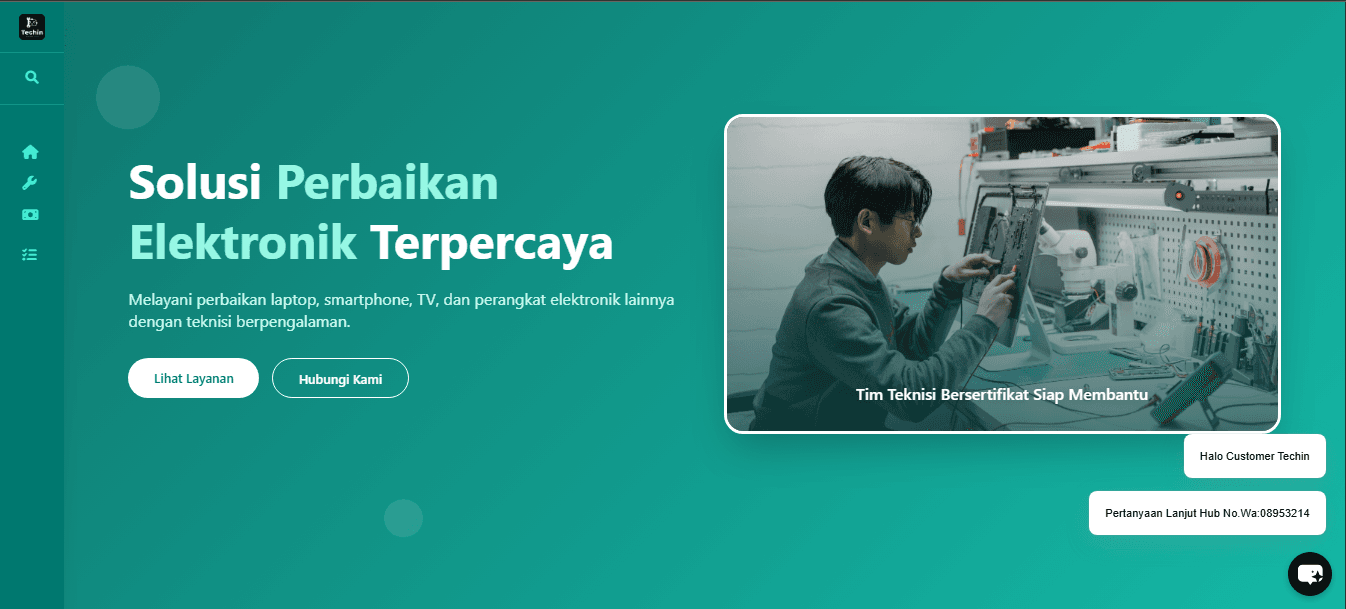Click the checklist tasks icon
The height and width of the screenshot is (609, 1346).
pos(30,255)
